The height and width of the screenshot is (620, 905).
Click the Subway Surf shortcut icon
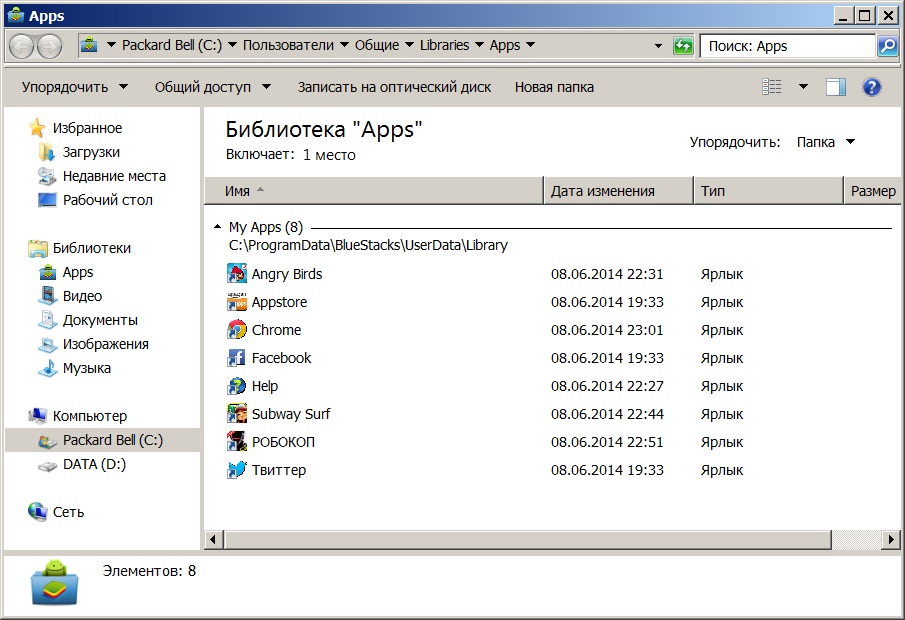237,414
